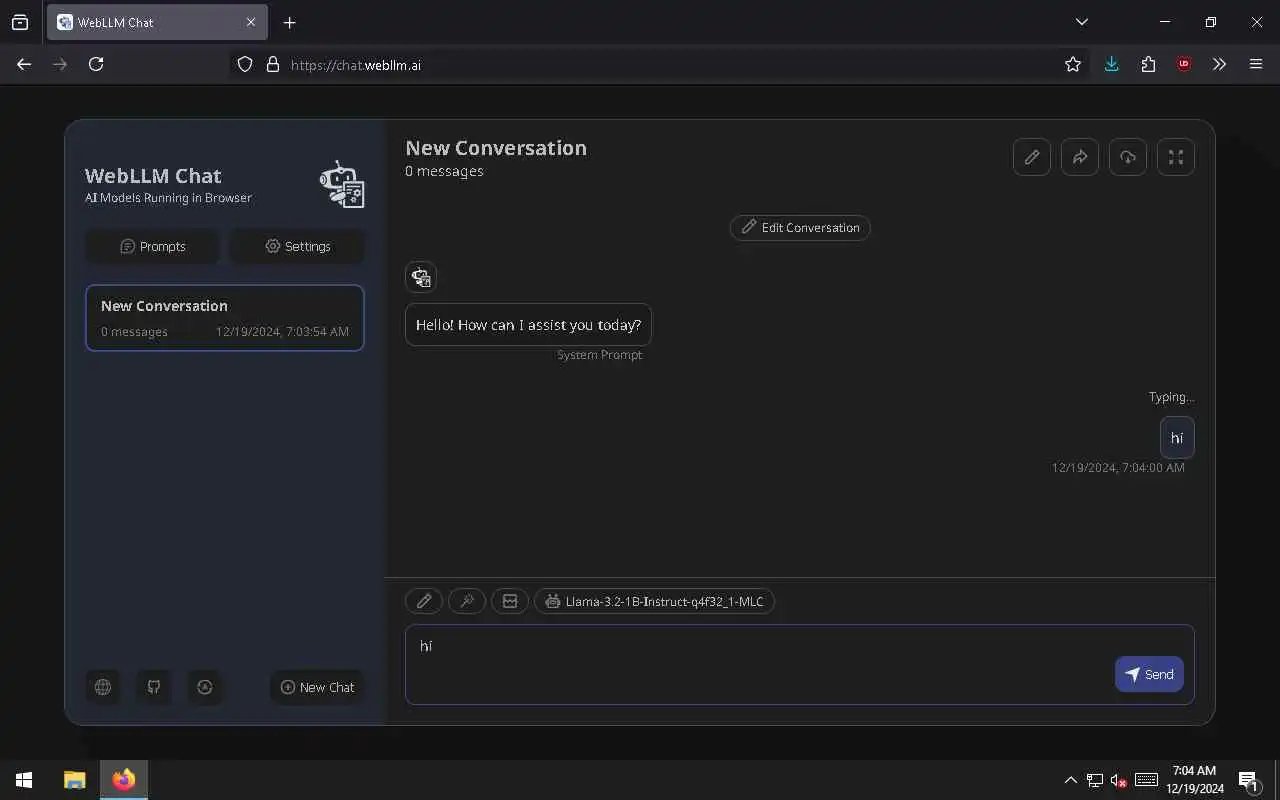Click the uBlock Origin toolbar icon
Viewport: 1280px width, 800px height.
1184,64
